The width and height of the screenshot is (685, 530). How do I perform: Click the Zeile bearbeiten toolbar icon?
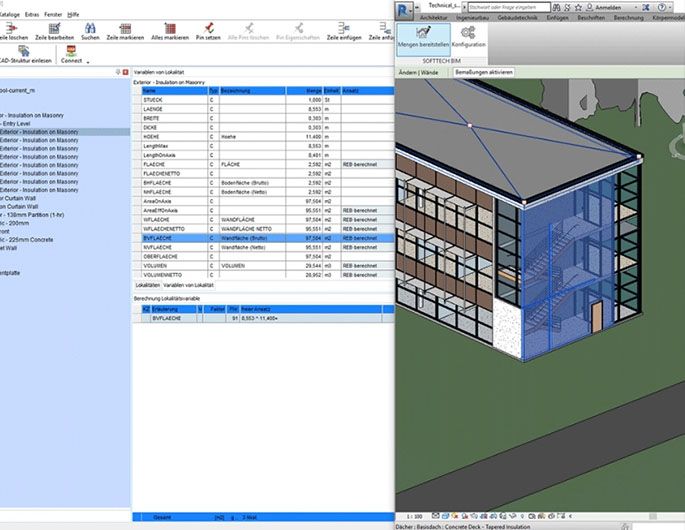(54, 27)
